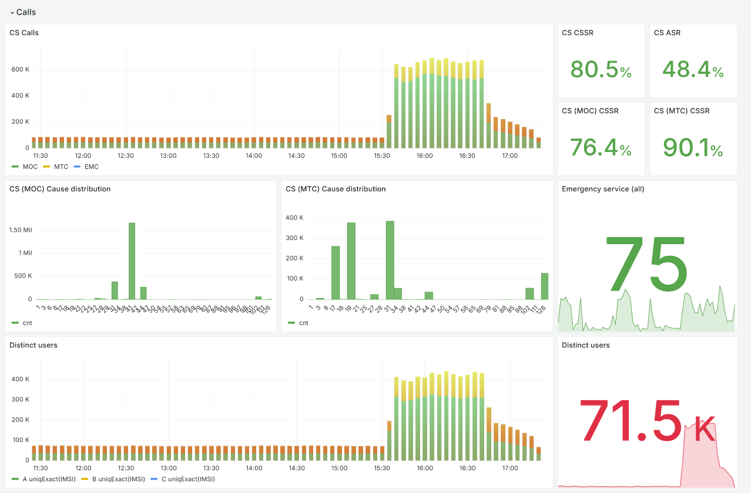Click cnt legend icon in MTC Cause distribution
Image resolution: width=751 pixels, height=493 pixels.
point(291,323)
